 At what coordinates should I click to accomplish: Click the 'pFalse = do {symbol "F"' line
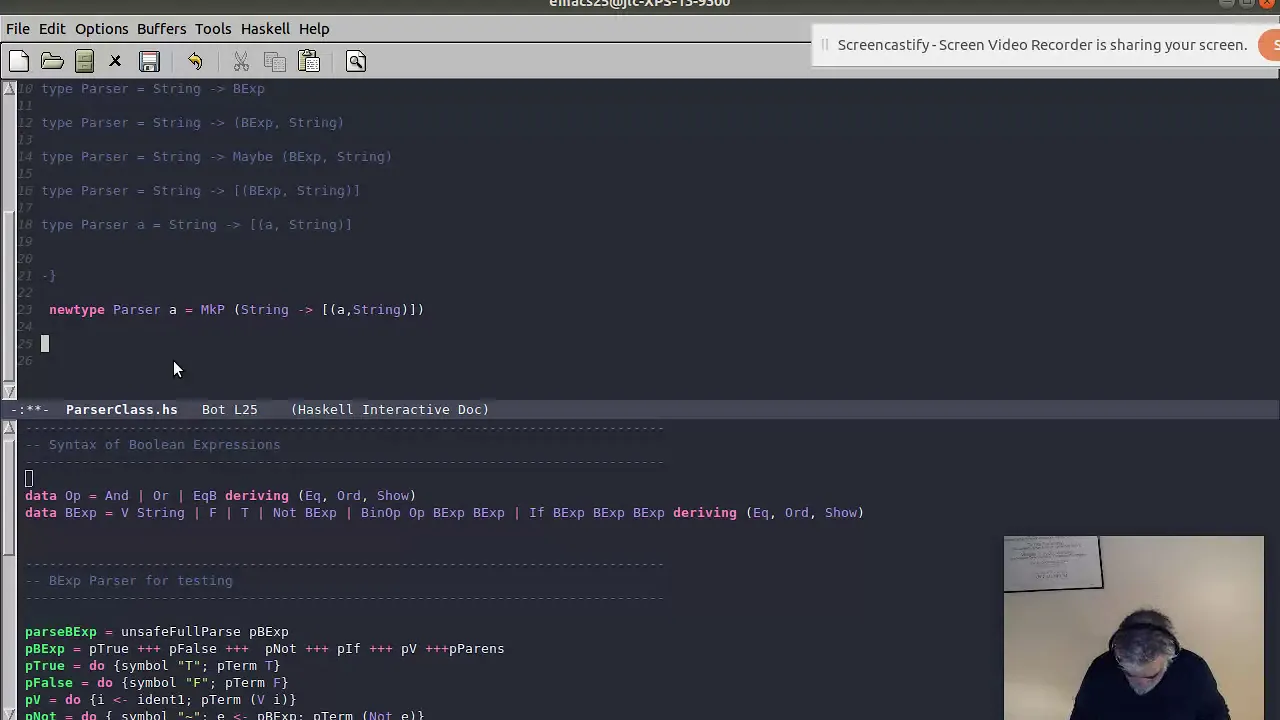(157, 683)
